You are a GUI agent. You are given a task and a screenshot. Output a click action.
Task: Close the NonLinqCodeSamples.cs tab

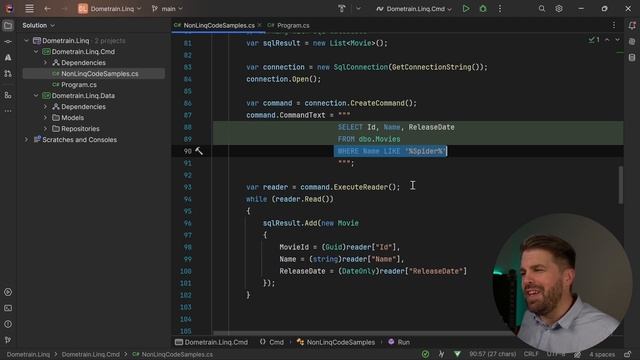coord(260,25)
